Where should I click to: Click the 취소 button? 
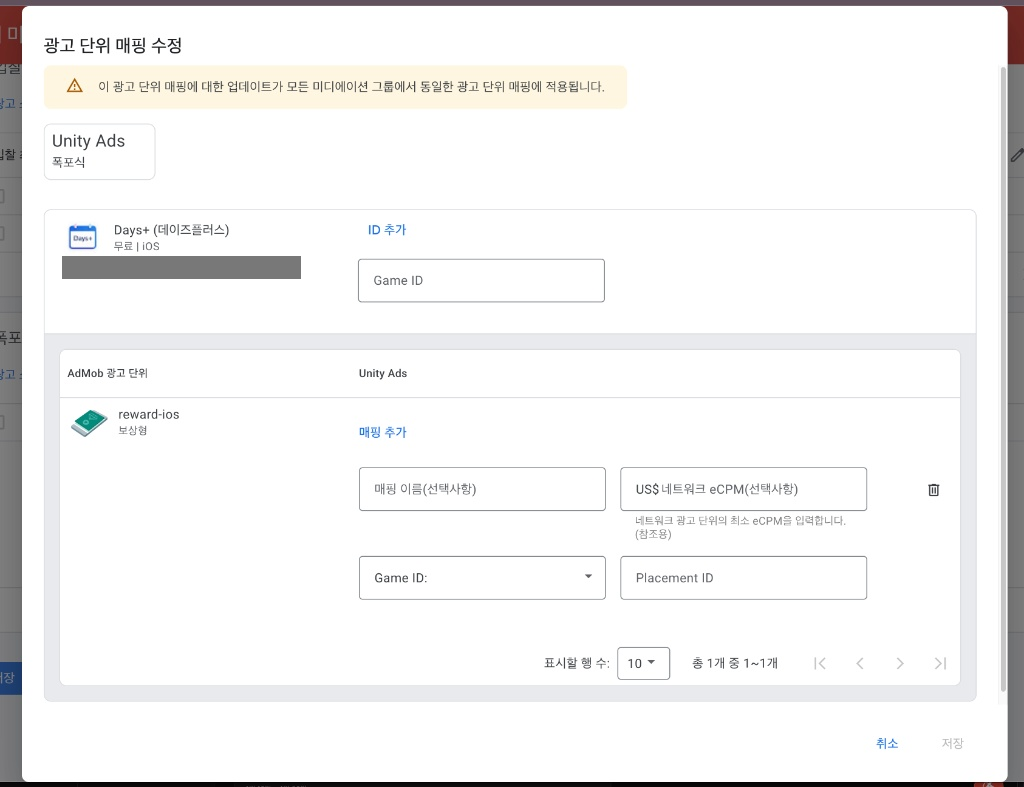(887, 743)
